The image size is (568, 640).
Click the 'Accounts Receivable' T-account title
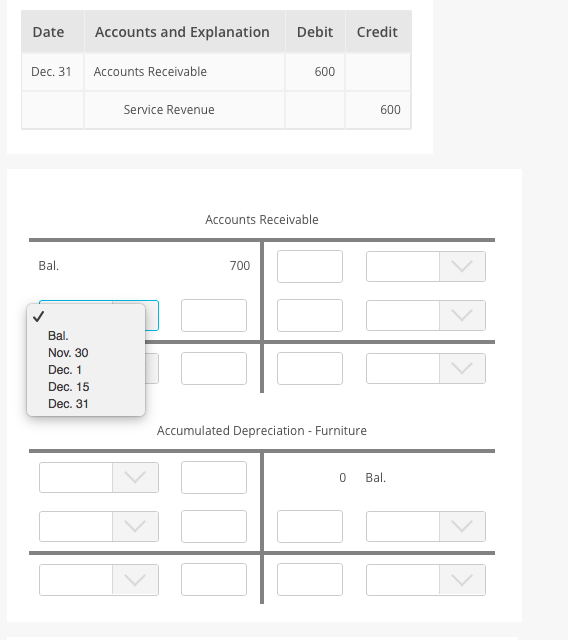coord(262,220)
